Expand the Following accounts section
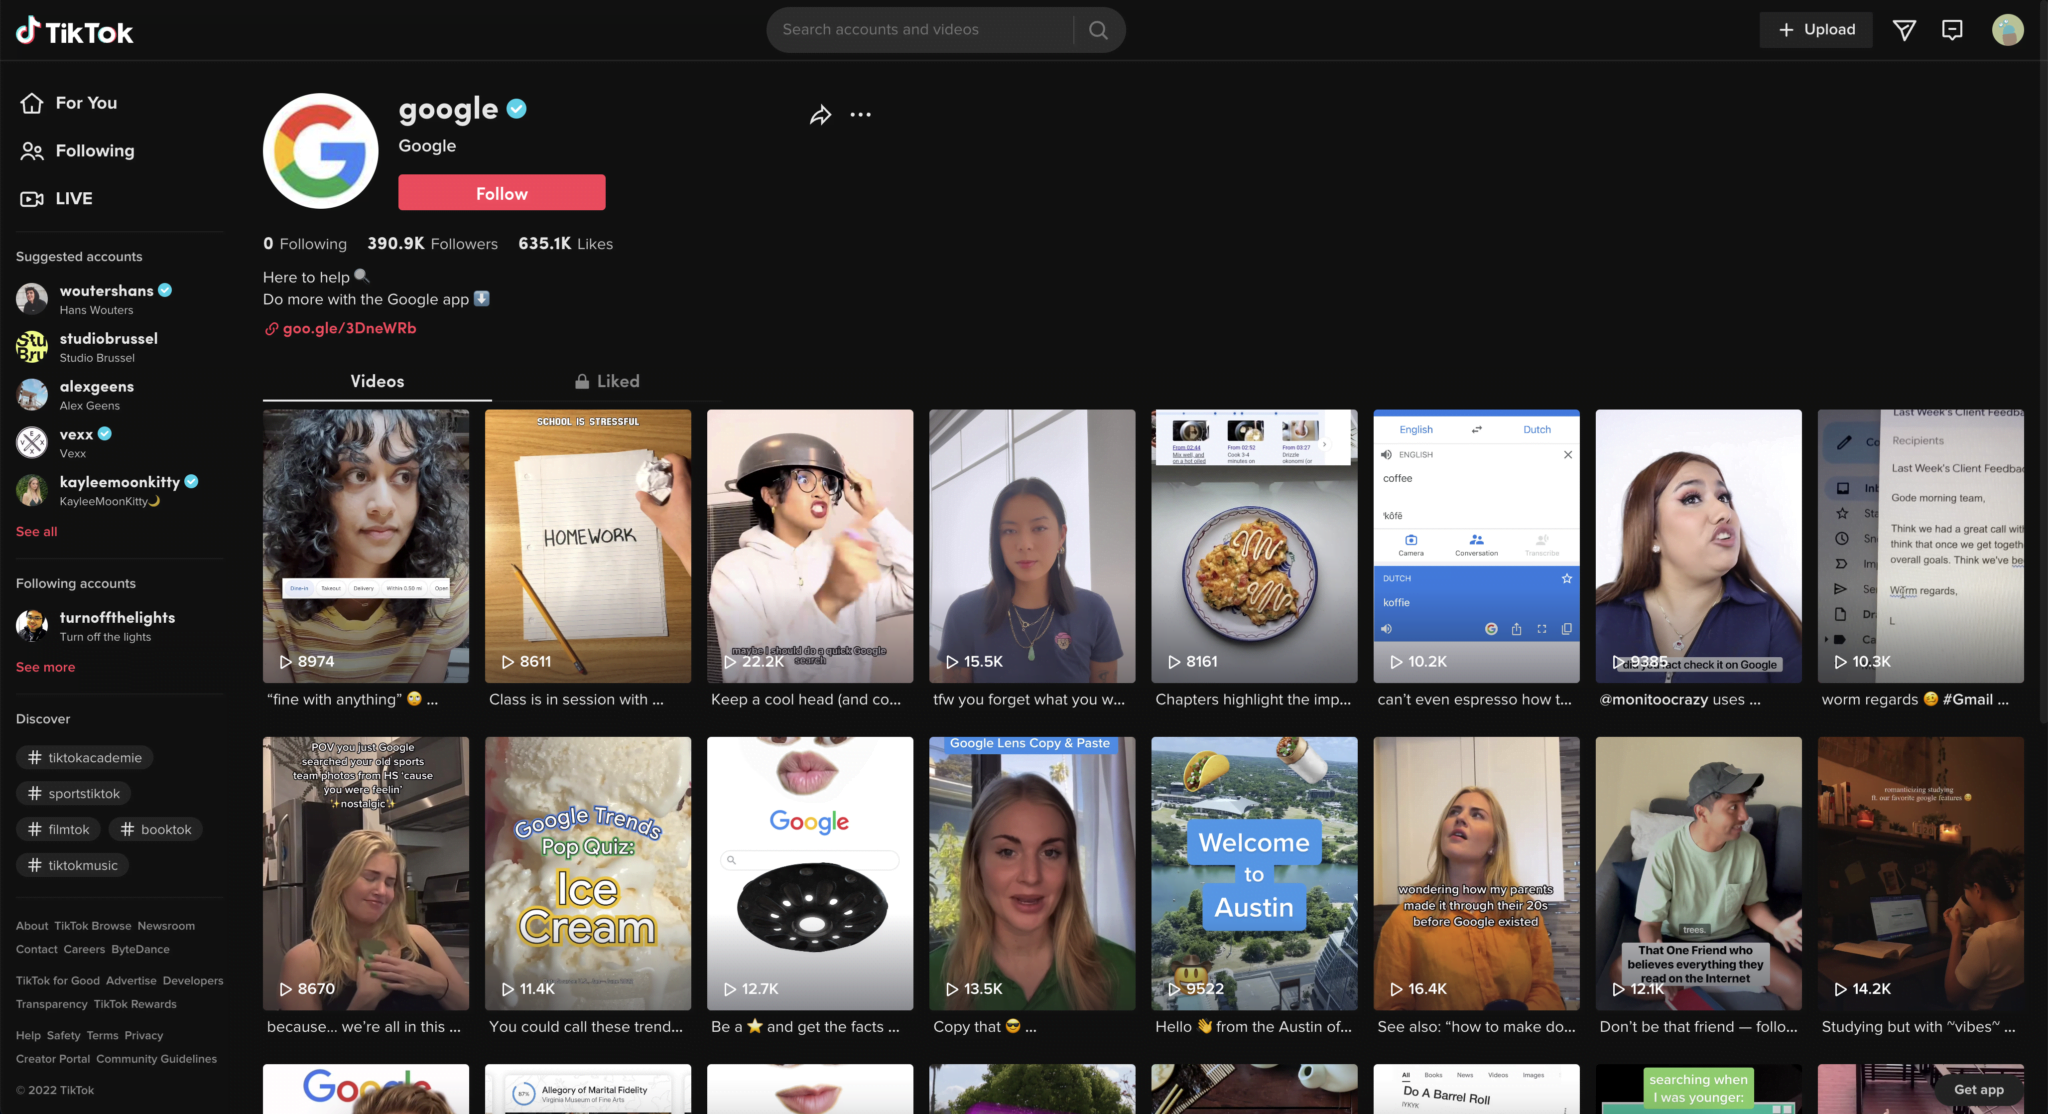Screen dimensions: 2048x1114 [45, 667]
